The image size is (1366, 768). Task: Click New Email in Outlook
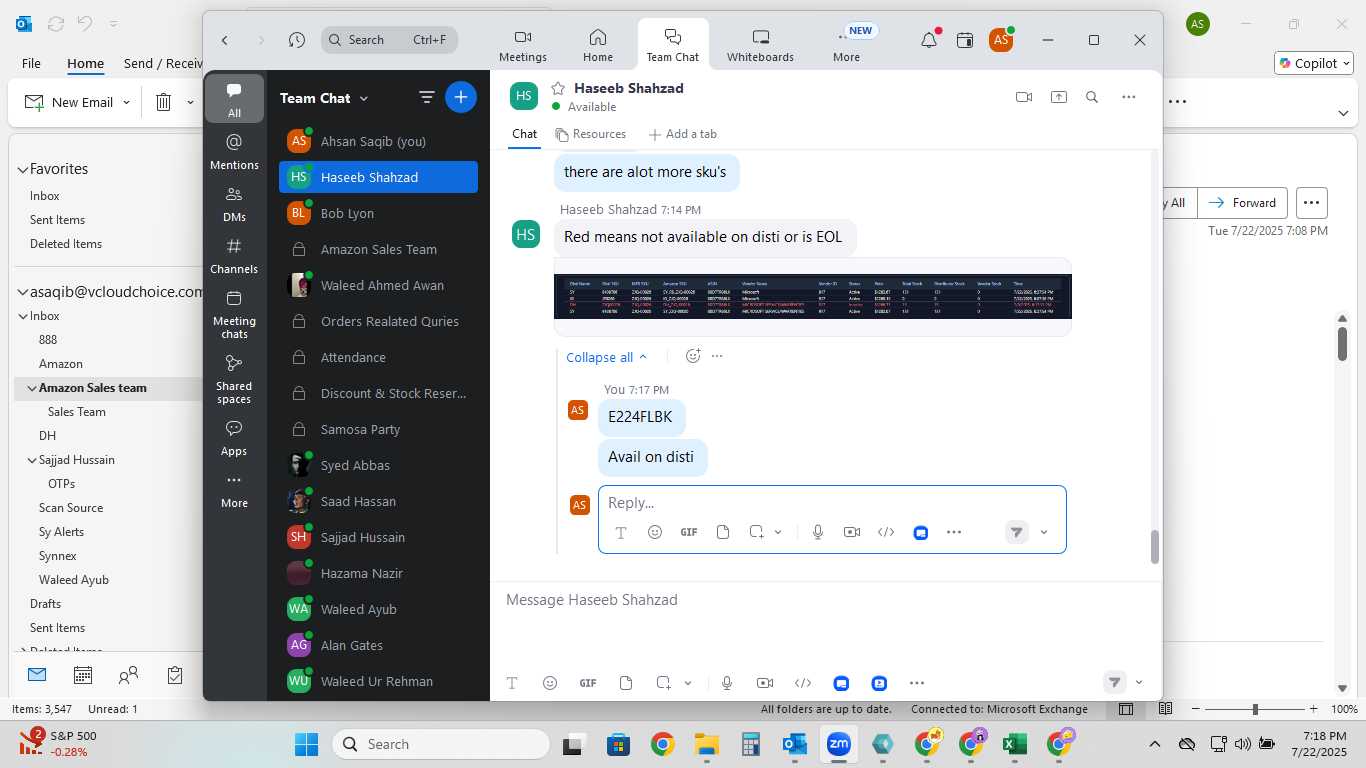(x=69, y=102)
